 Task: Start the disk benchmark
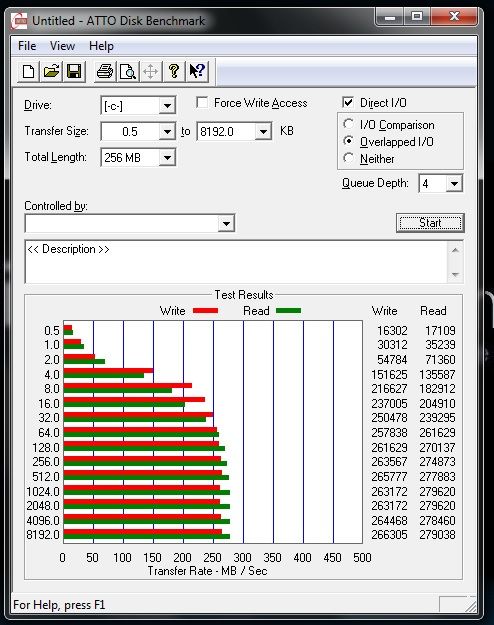430,223
